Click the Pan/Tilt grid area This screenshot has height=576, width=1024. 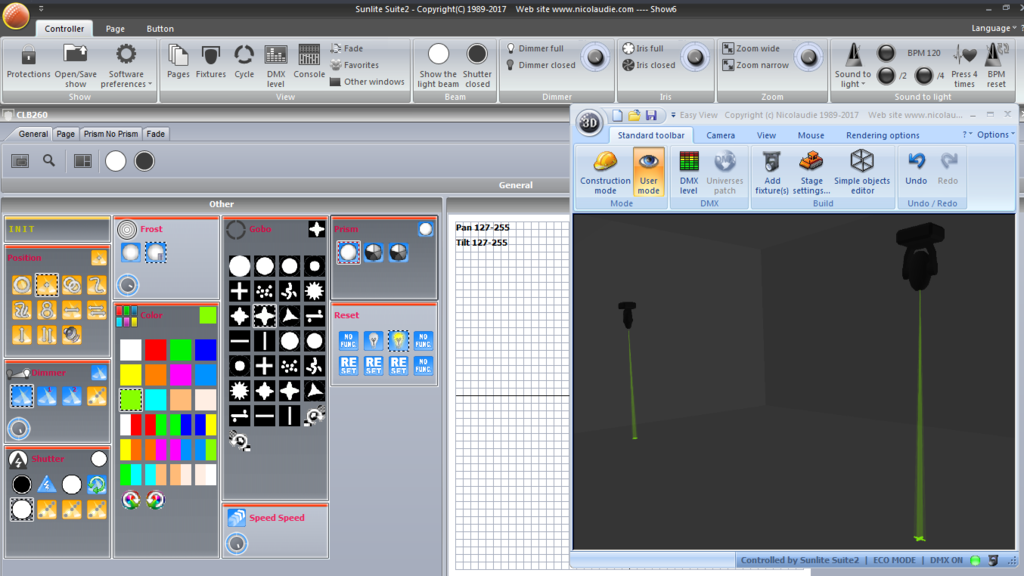click(x=512, y=395)
